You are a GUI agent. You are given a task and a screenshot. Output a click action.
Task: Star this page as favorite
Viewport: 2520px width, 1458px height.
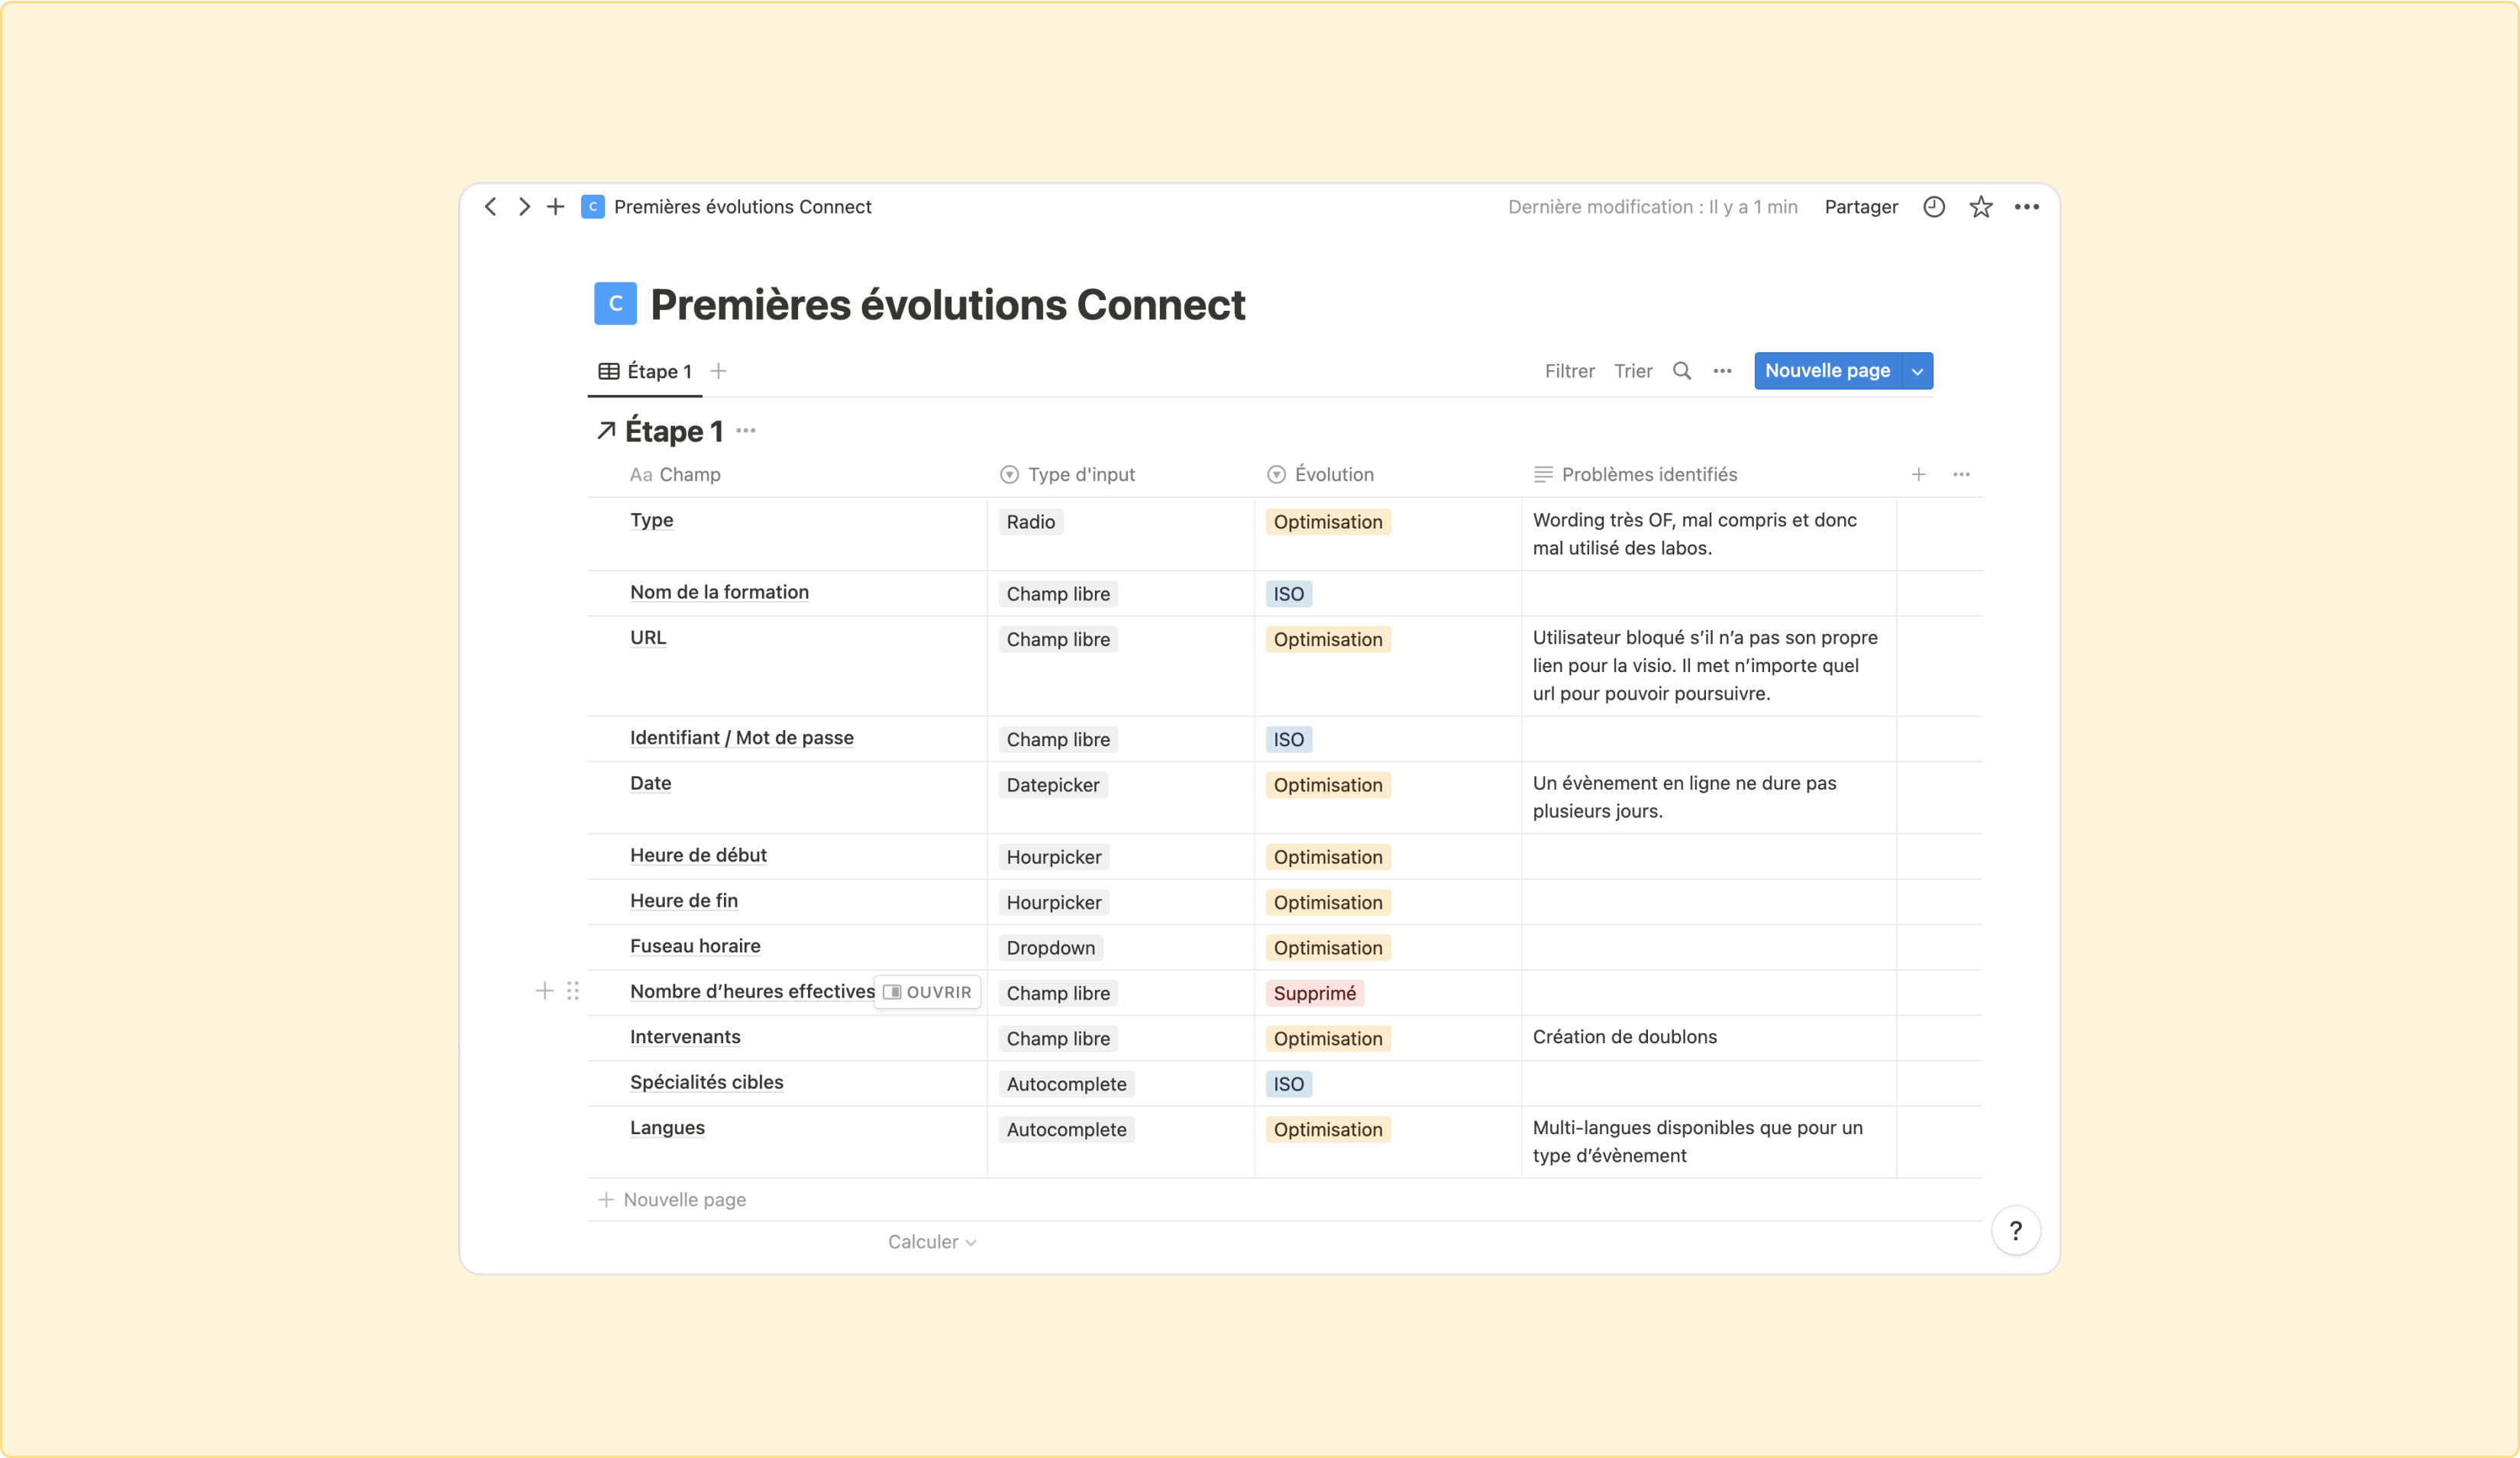tap(1980, 206)
